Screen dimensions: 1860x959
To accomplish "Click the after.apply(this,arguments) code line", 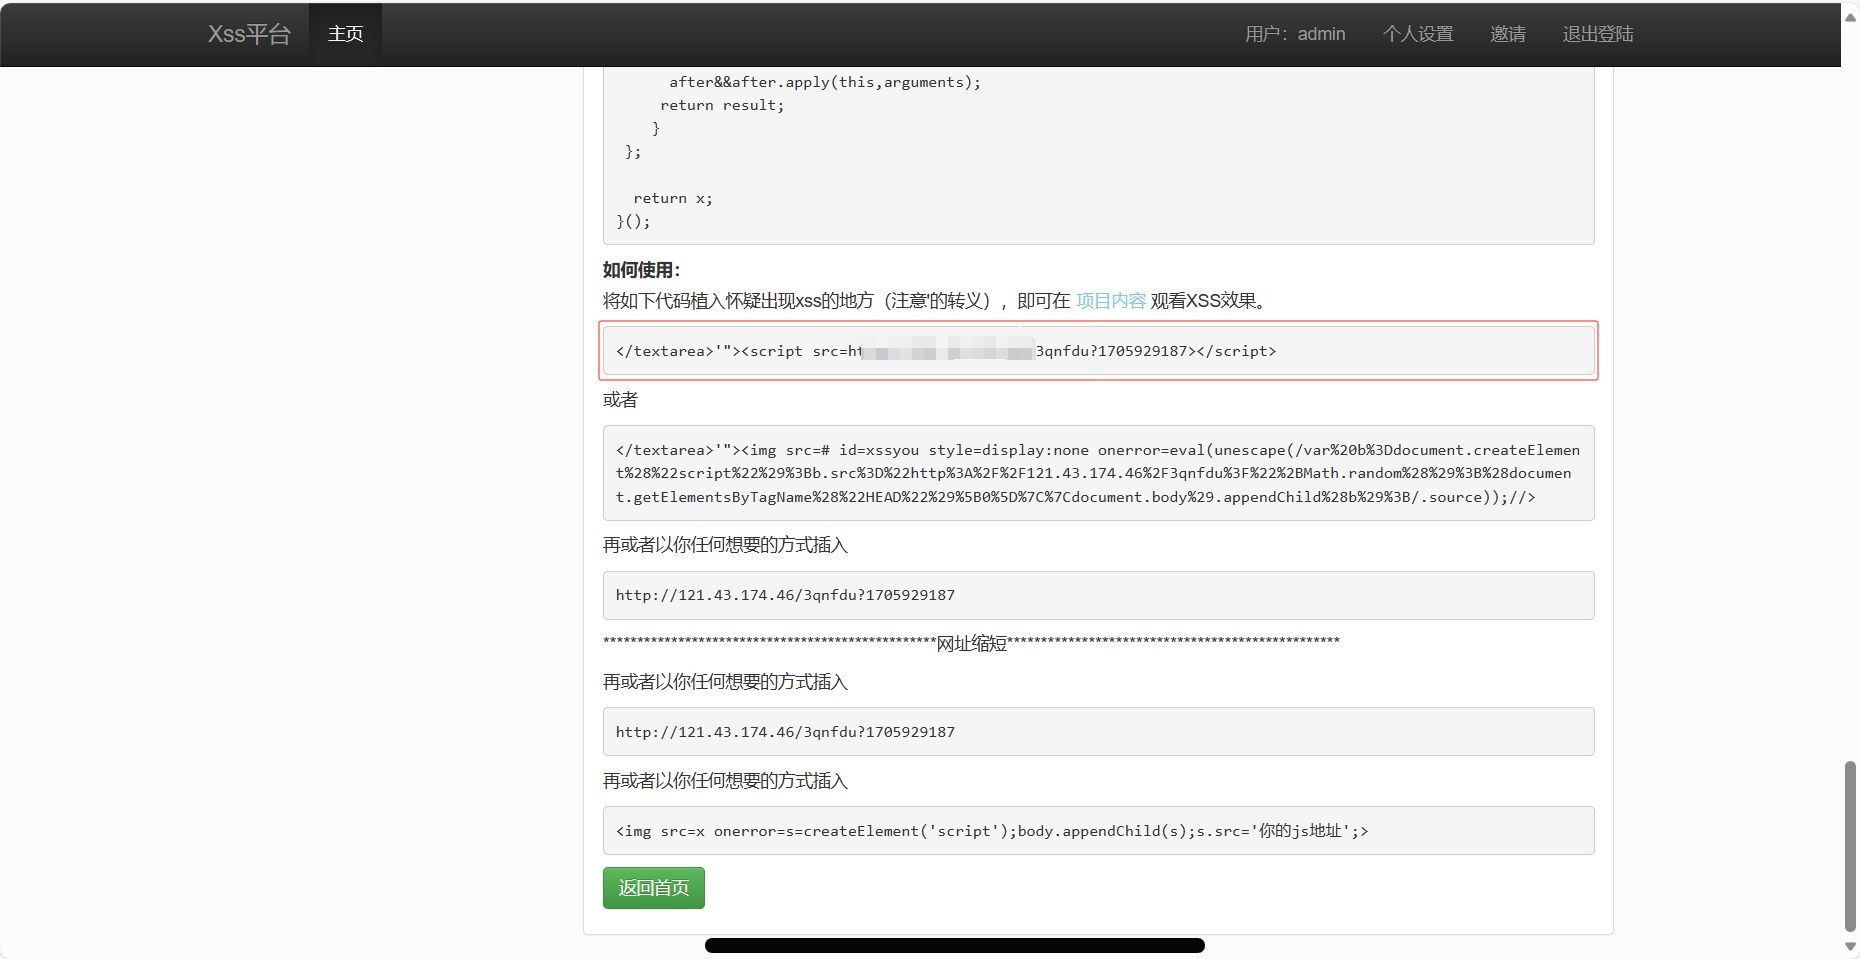I will (x=825, y=82).
